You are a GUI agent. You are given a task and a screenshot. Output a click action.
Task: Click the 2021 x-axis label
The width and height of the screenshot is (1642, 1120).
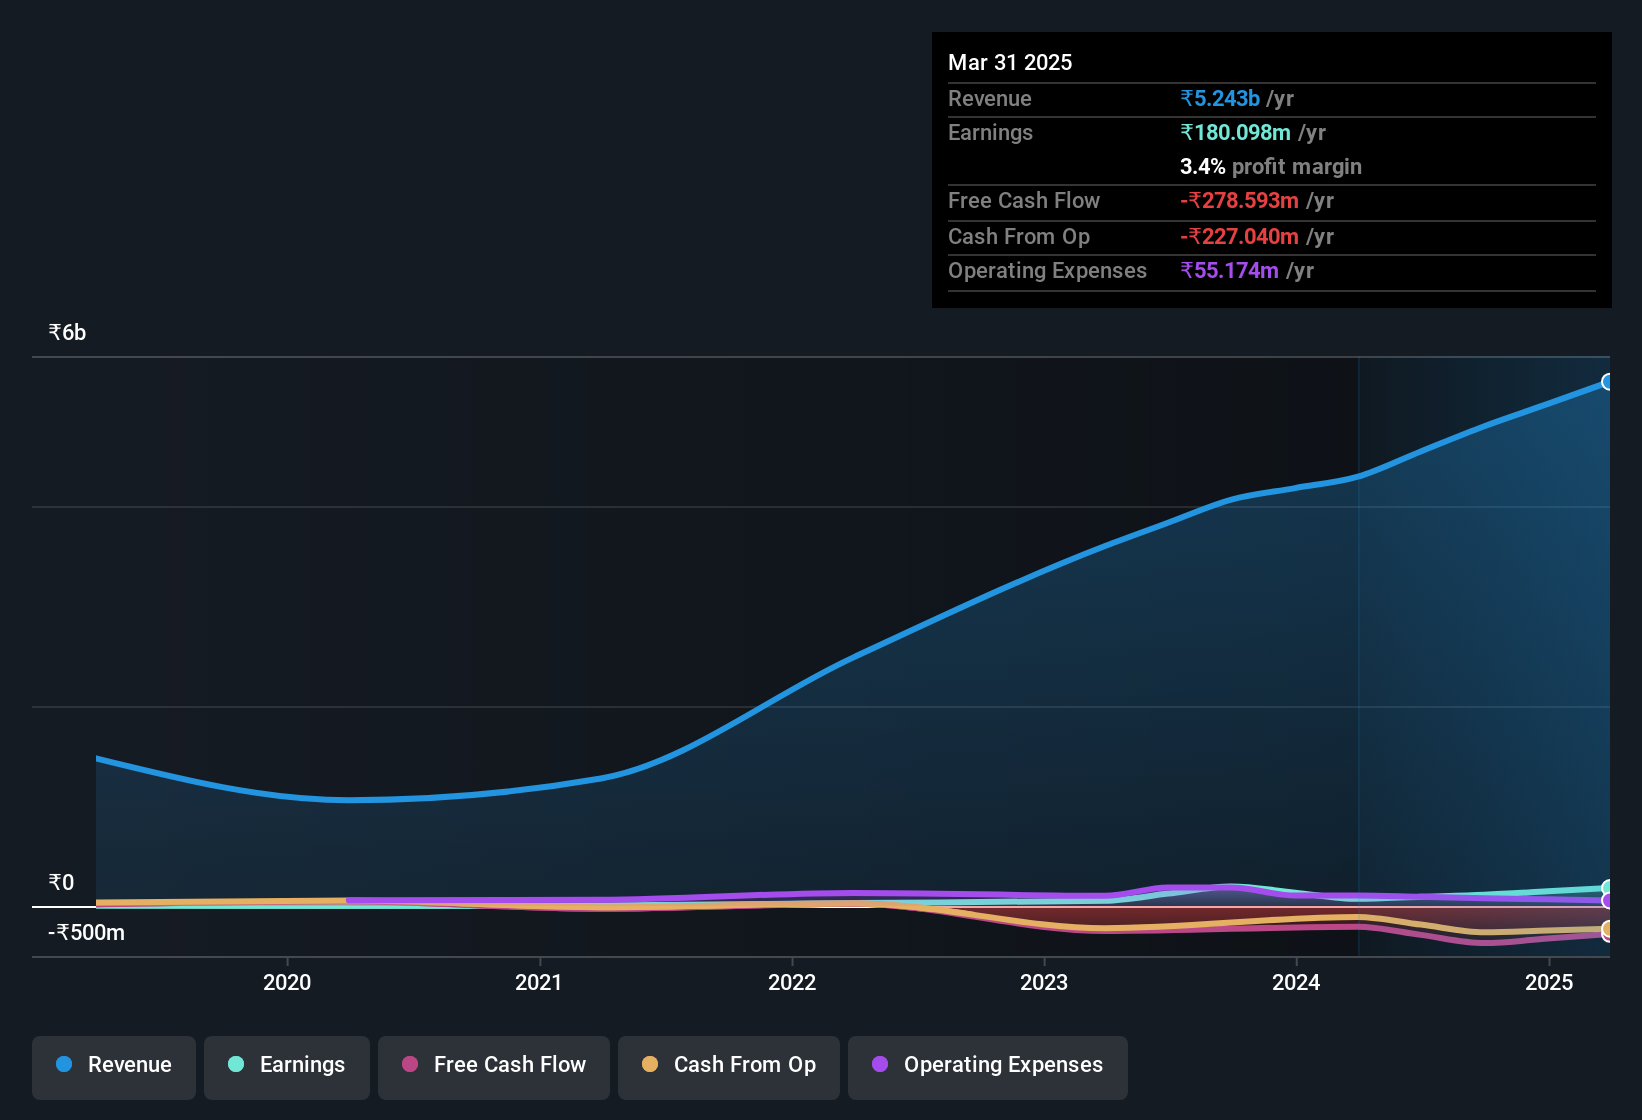539,983
